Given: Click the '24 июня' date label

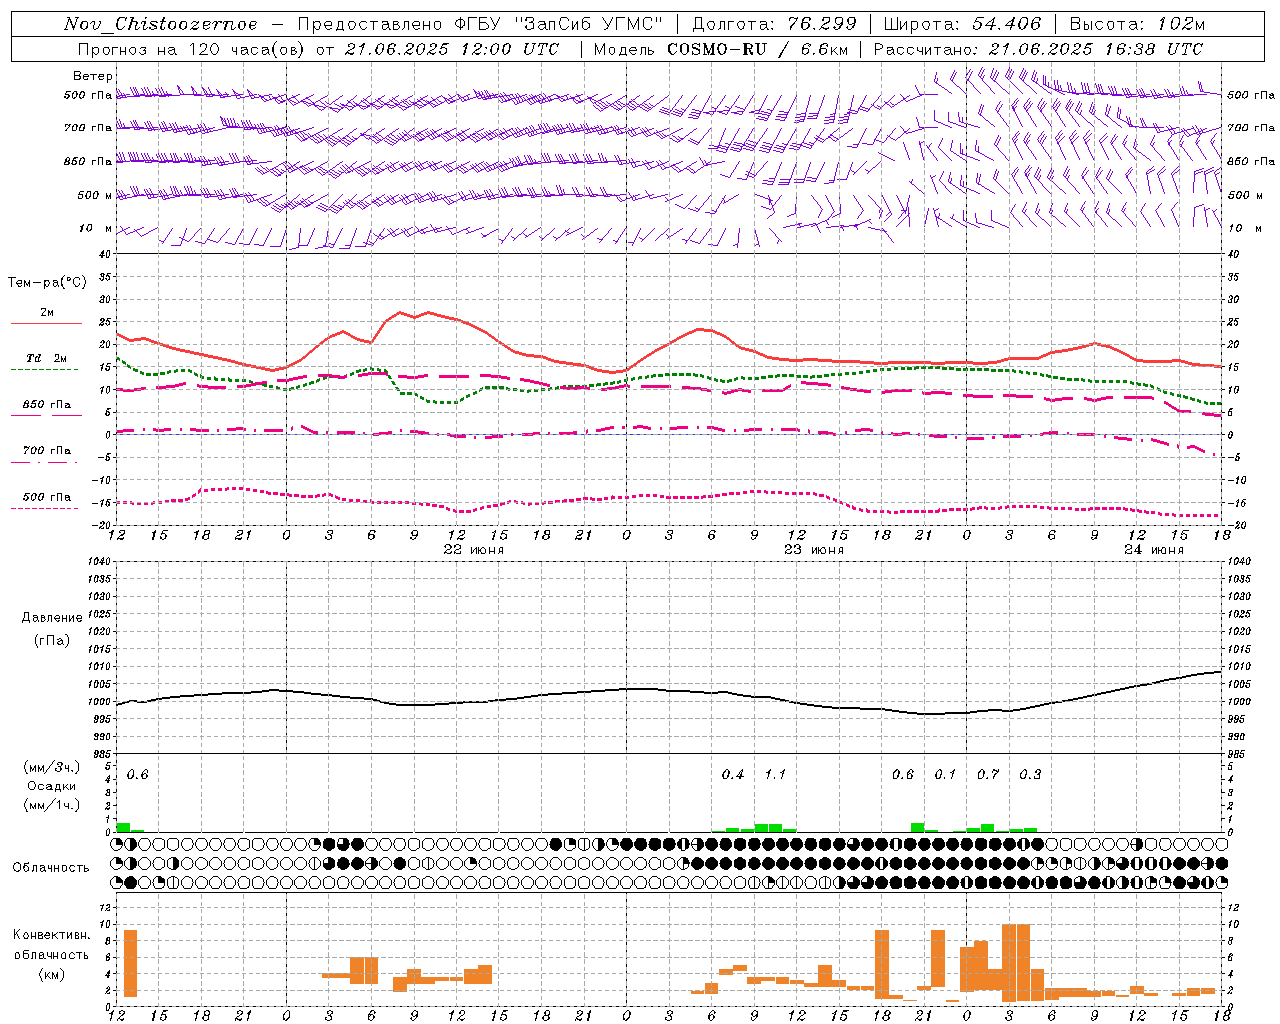Looking at the screenshot, I should (1154, 550).
